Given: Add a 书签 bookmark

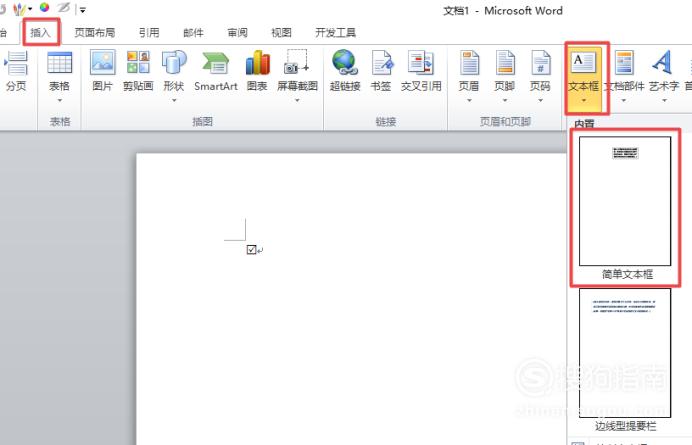Looking at the screenshot, I should [381, 71].
